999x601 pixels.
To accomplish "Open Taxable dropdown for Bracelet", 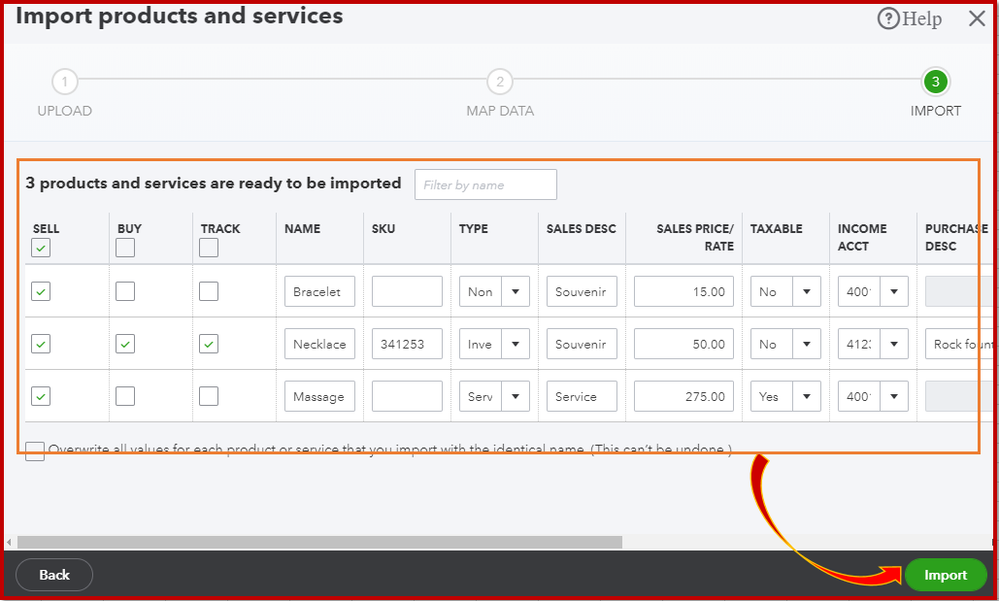I will [807, 292].
